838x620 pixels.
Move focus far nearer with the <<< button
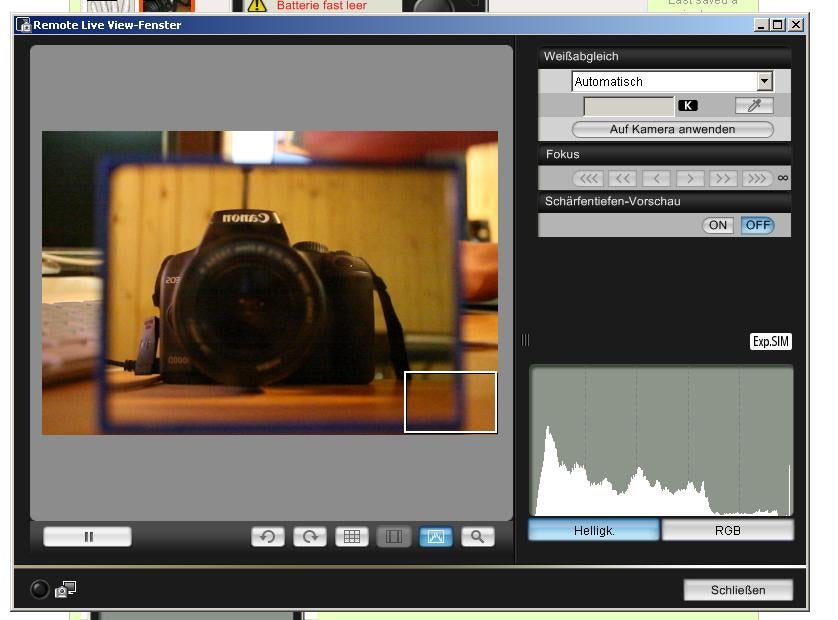[x=588, y=179]
